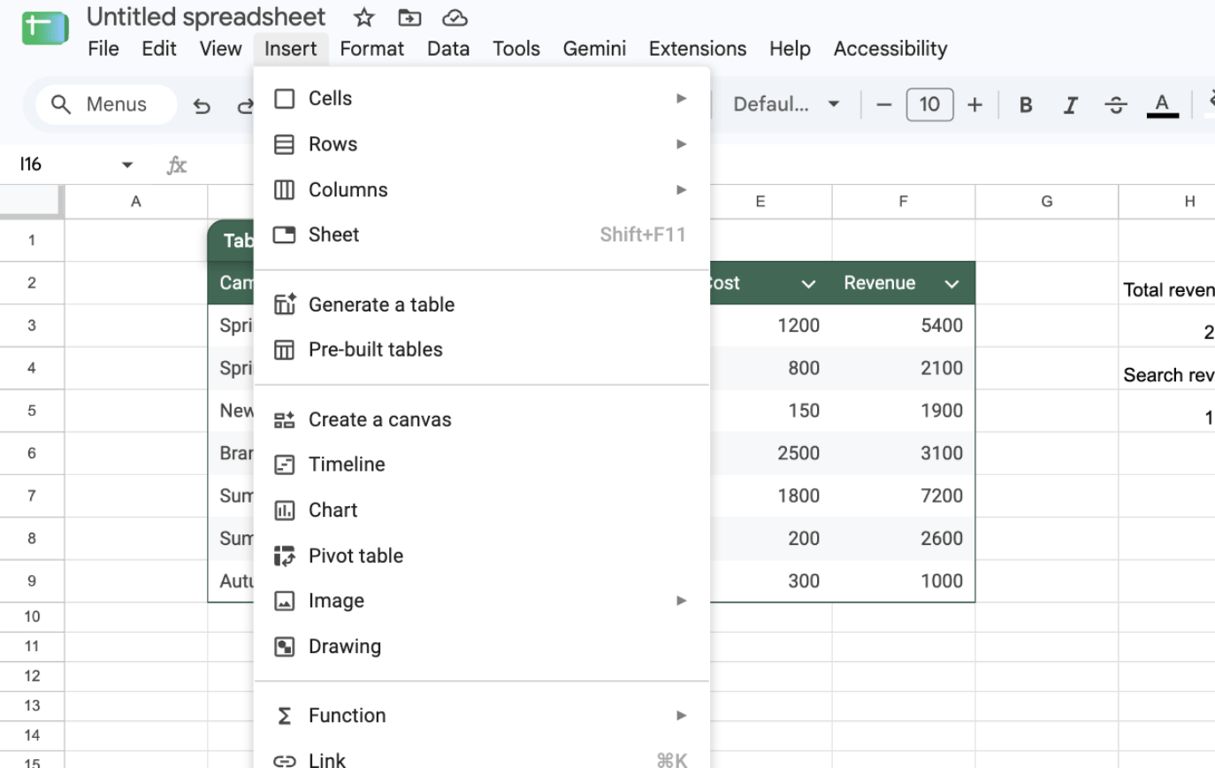Open the File menu

(103, 48)
